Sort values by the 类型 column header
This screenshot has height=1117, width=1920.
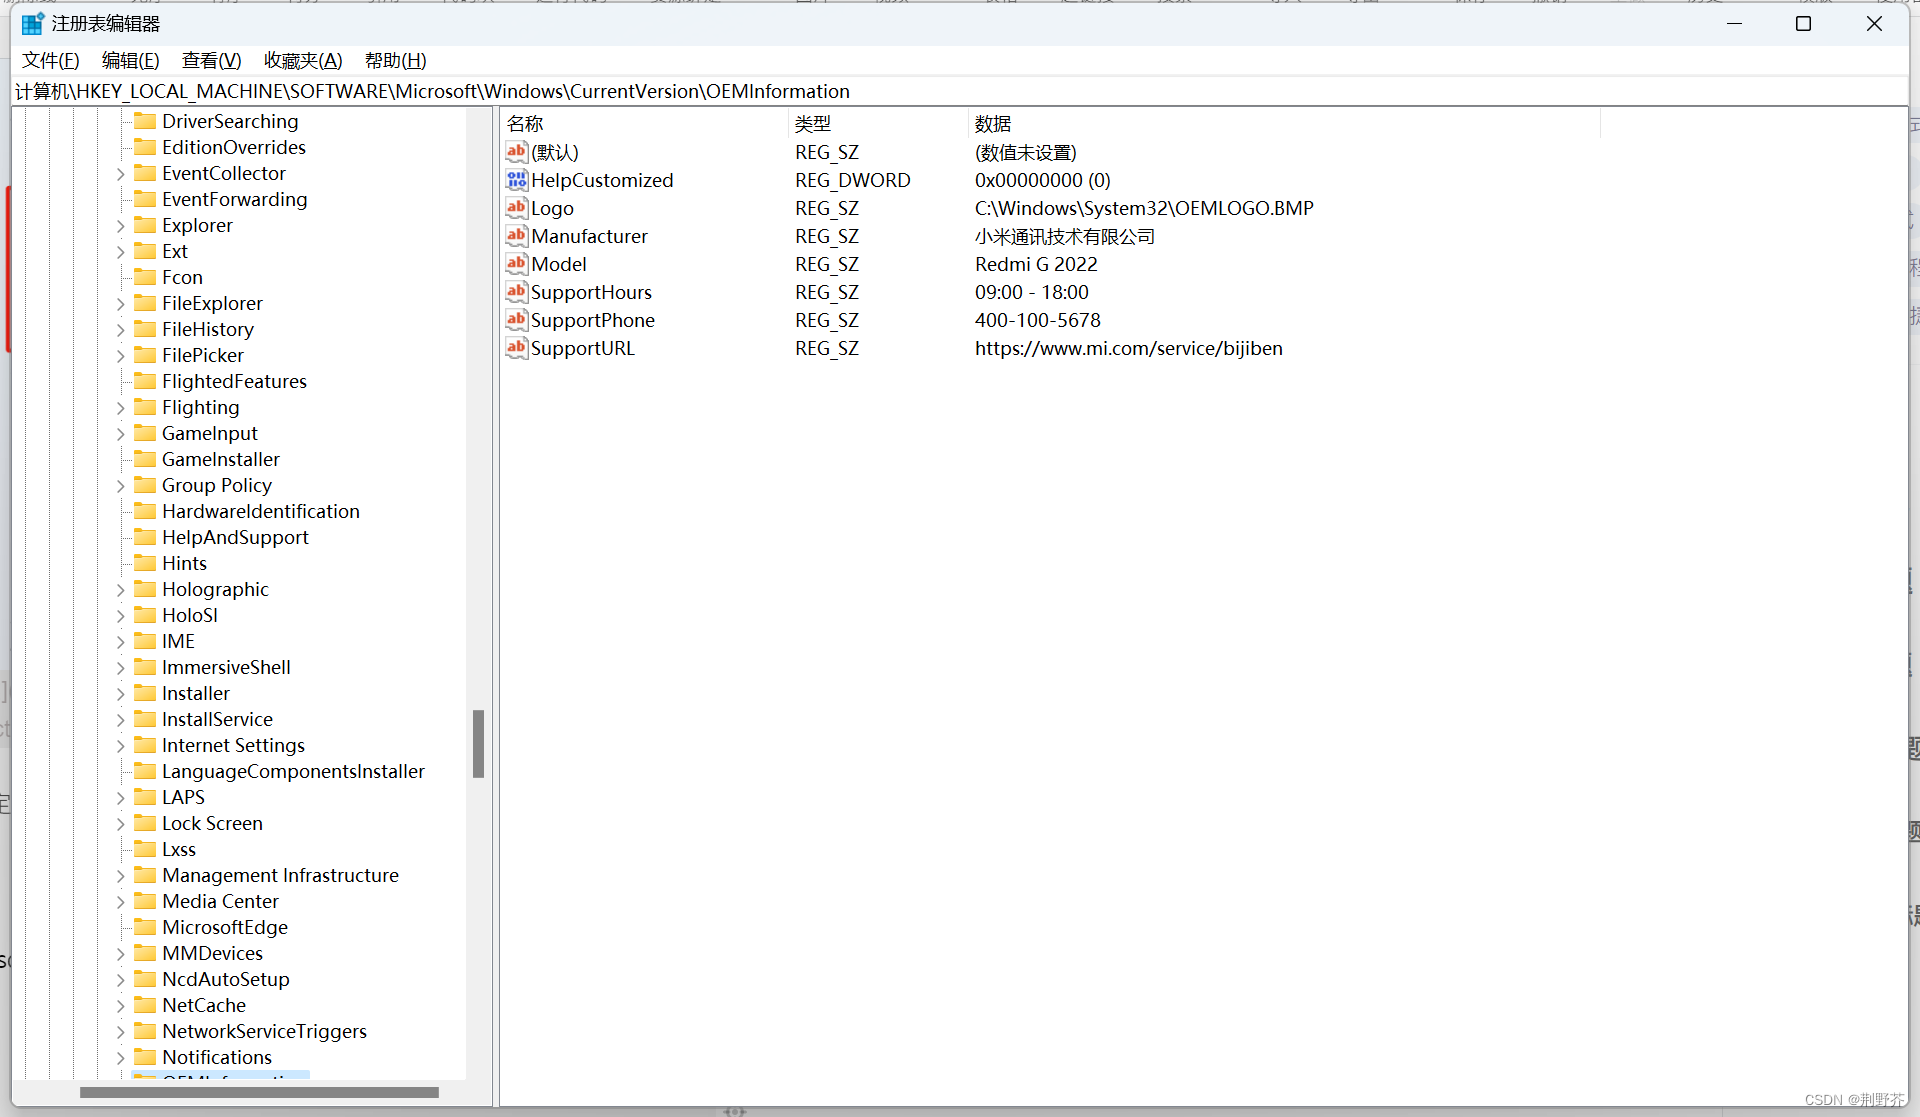(x=812, y=123)
